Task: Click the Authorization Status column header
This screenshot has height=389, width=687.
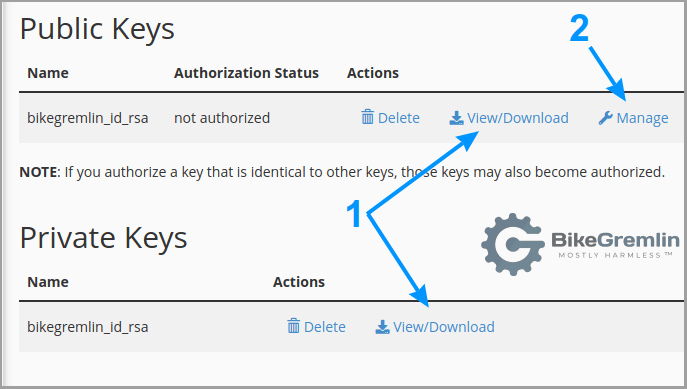Action: coord(246,73)
